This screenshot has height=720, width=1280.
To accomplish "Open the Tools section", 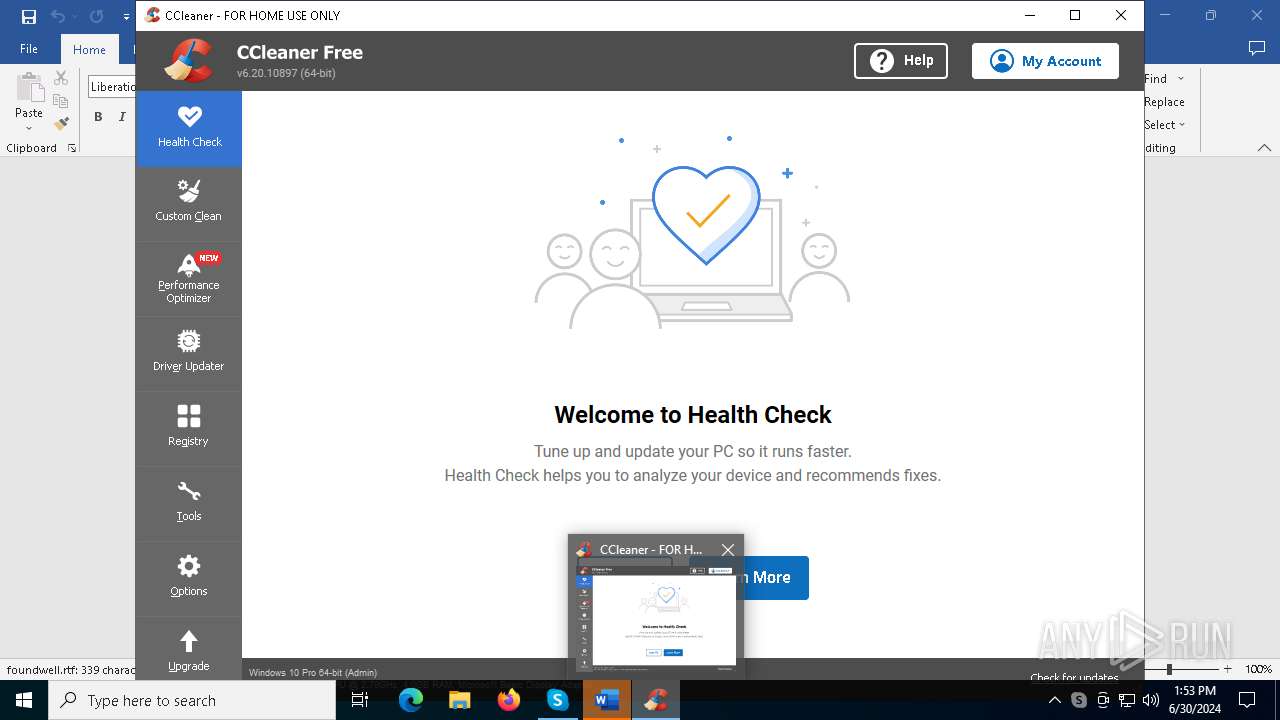I will point(189,503).
